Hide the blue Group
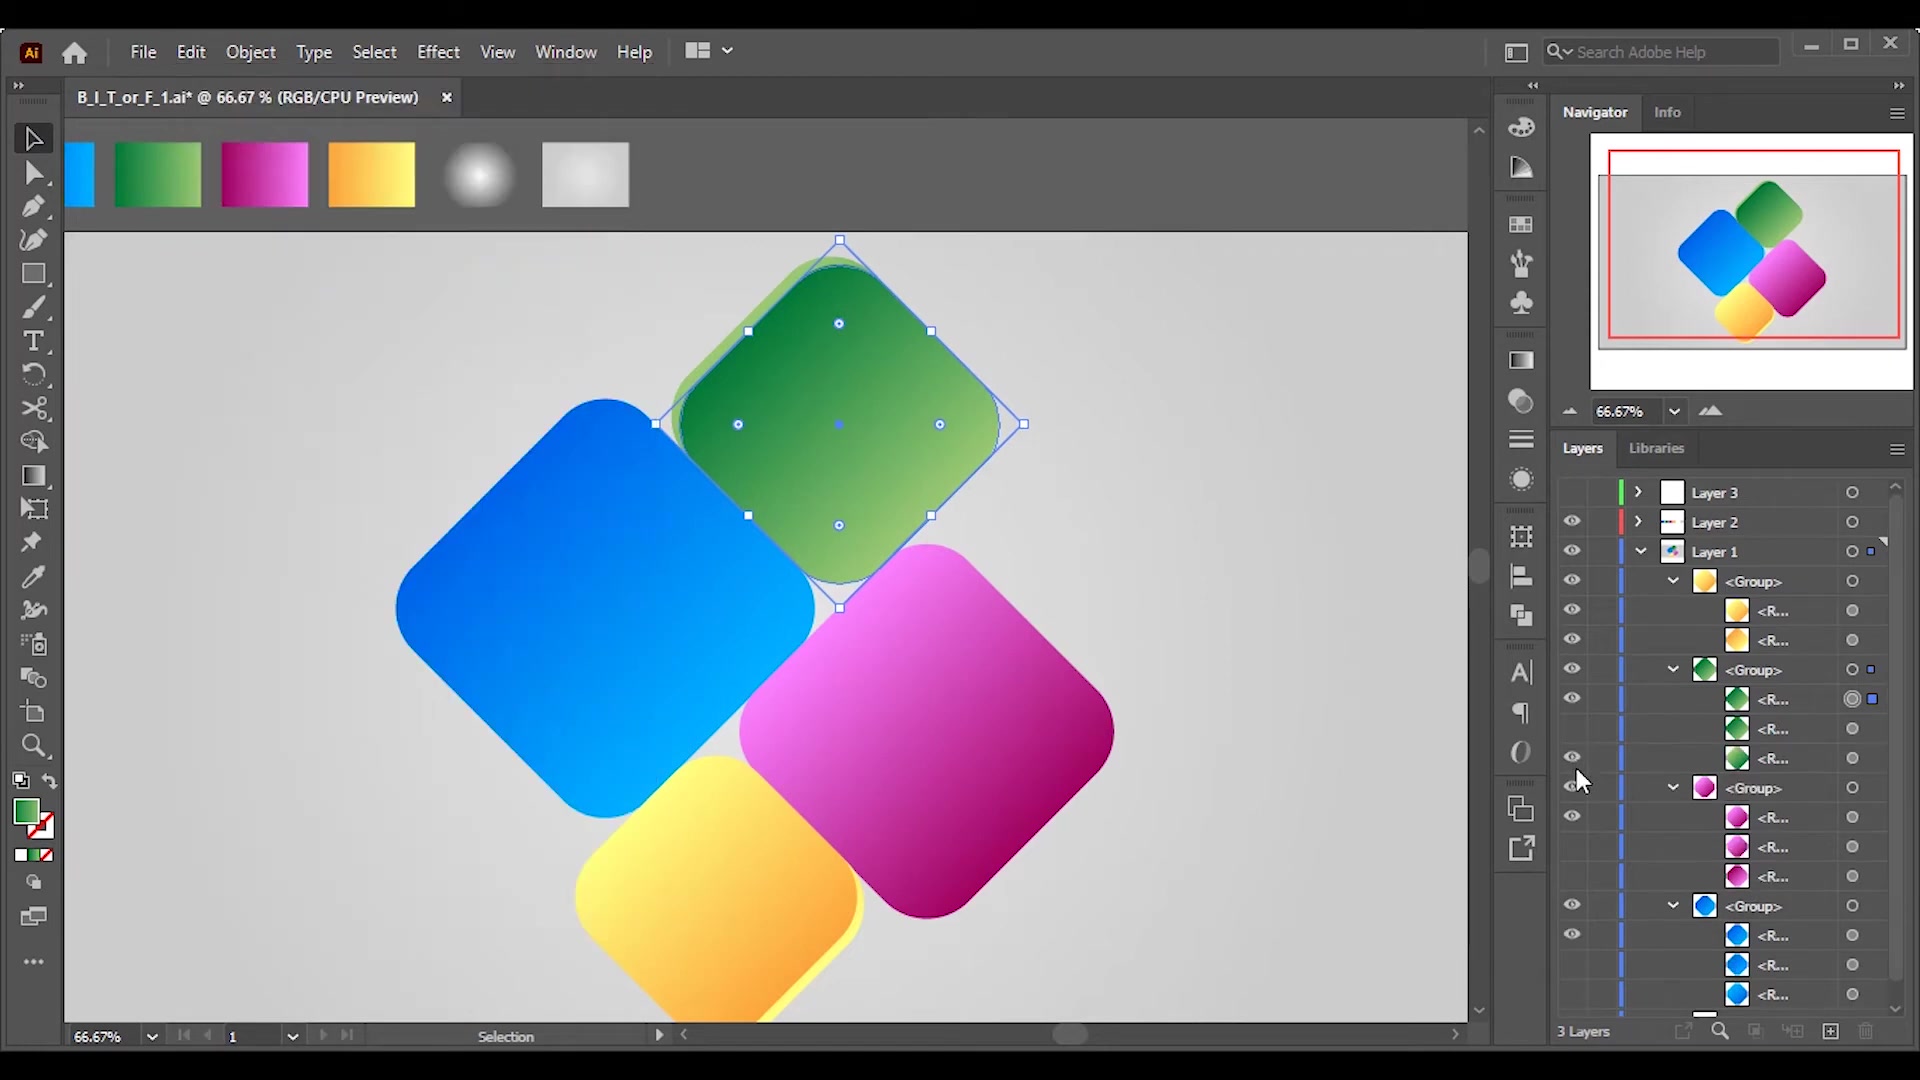The width and height of the screenshot is (1920, 1080). point(1572,905)
